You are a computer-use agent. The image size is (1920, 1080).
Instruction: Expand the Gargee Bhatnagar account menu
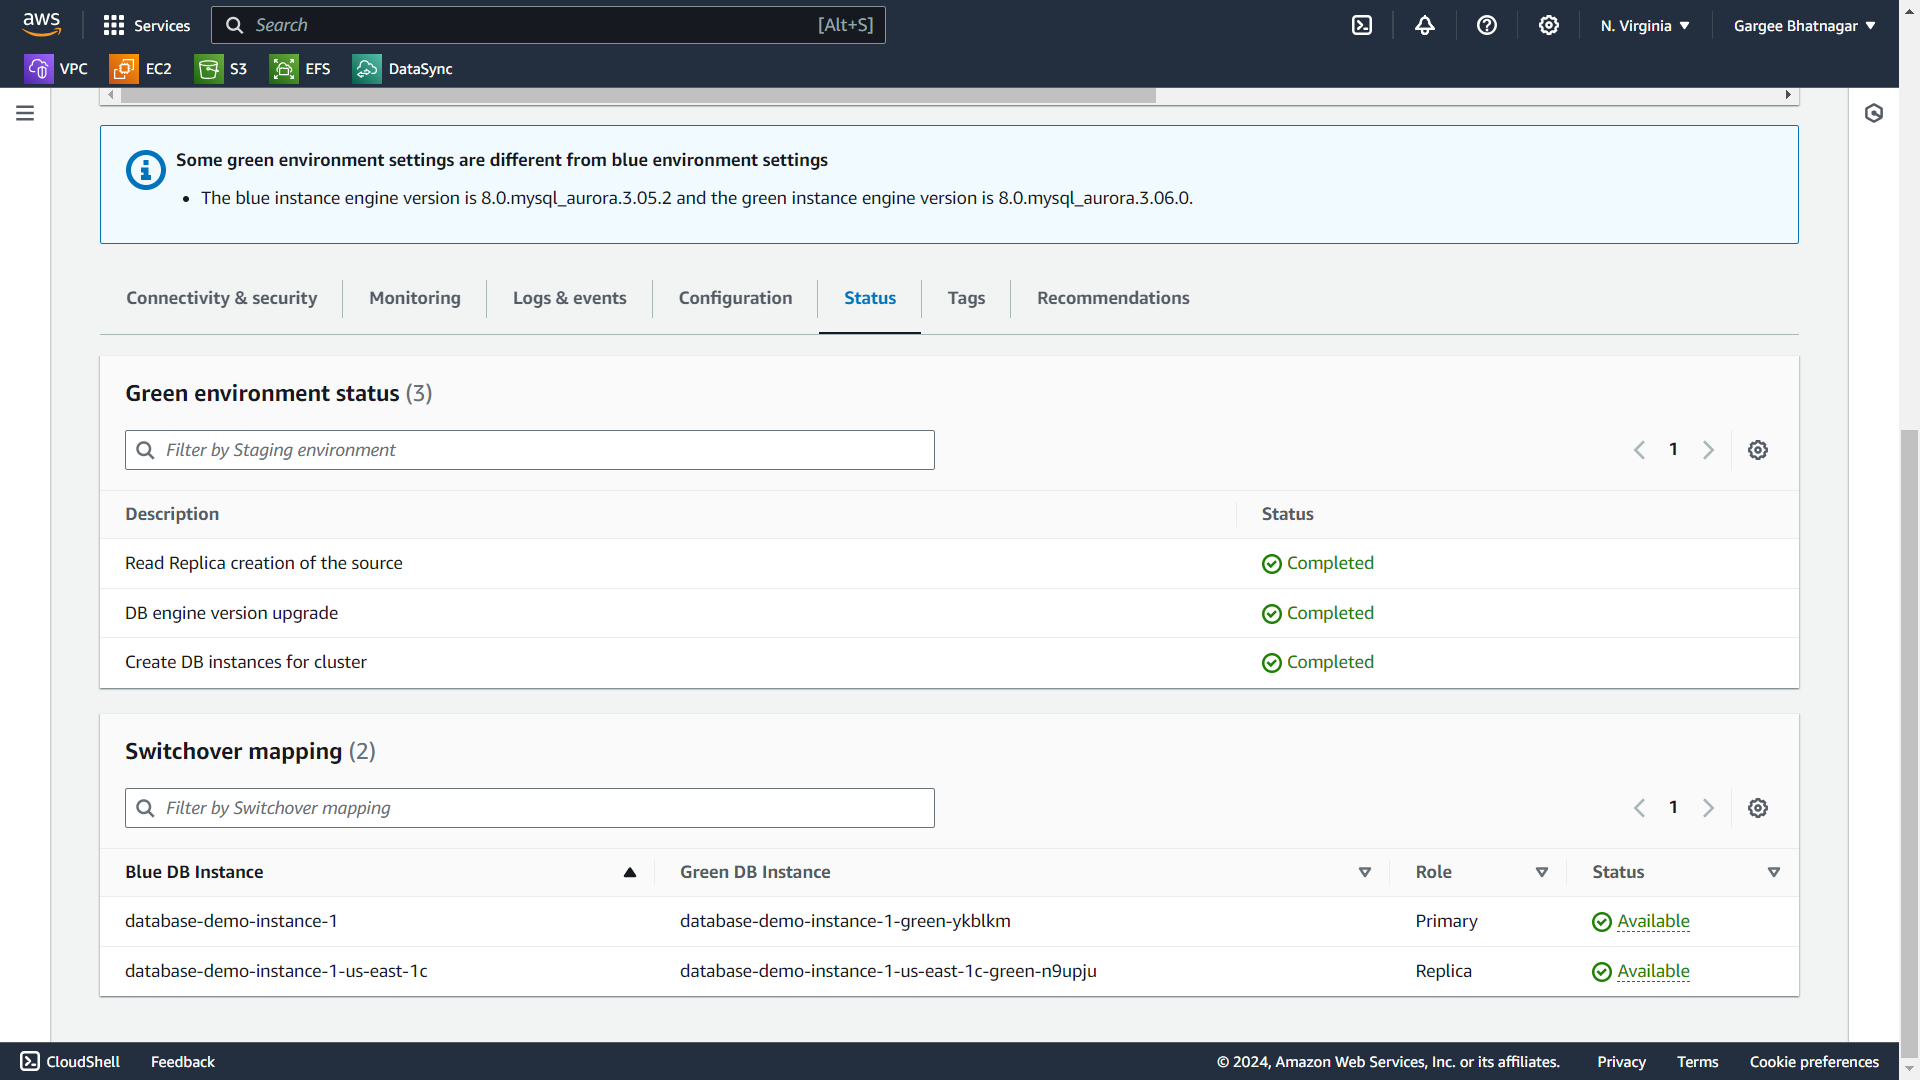(x=1804, y=25)
